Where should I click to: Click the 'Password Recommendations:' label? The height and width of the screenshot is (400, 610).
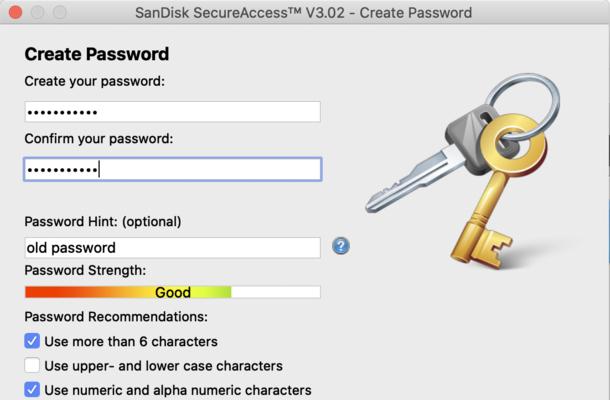pyautogui.click(x=116, y=317)
